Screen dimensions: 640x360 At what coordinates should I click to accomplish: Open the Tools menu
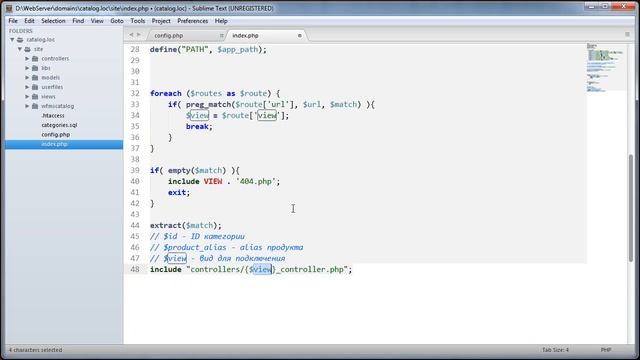click(138, 21)
